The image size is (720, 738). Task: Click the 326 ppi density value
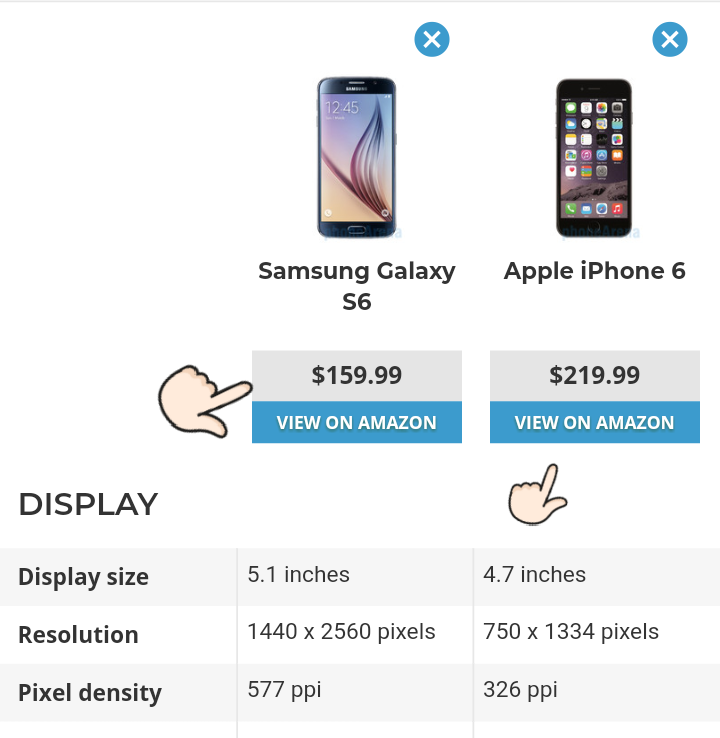[521, 690]
